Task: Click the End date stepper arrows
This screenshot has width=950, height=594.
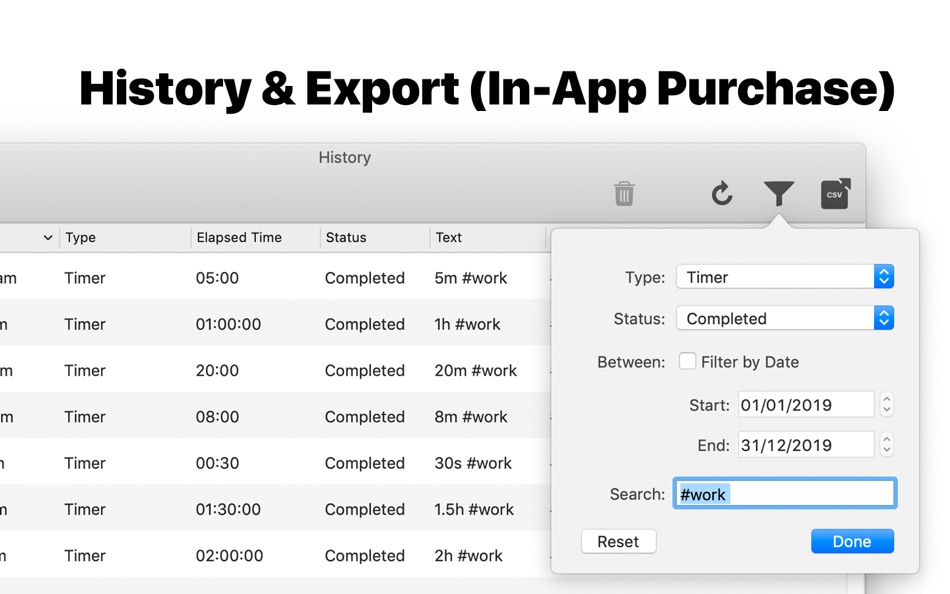Action: click(886, 445)
